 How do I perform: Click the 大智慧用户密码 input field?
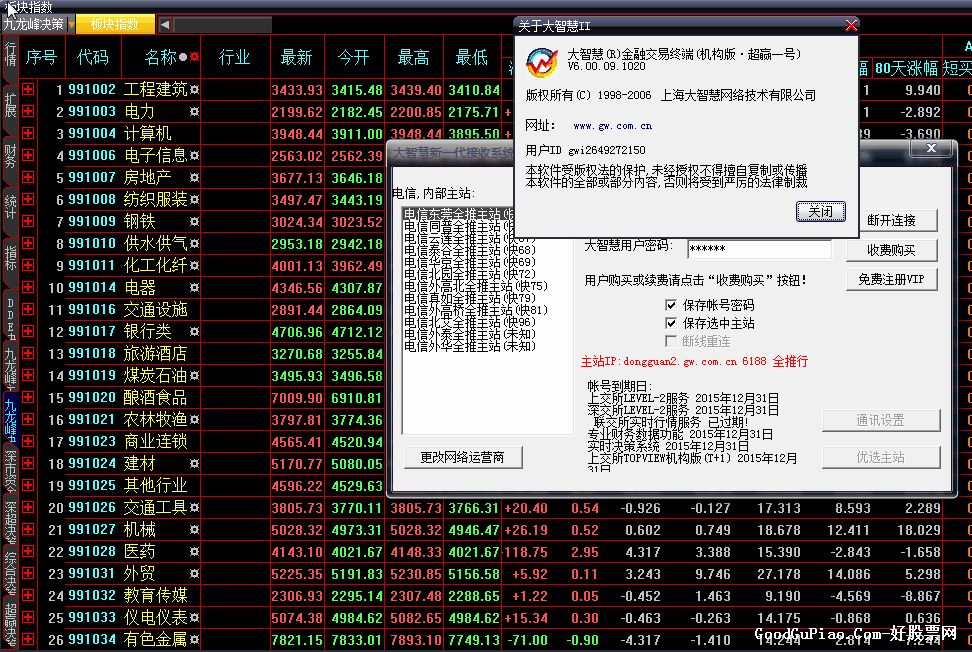pyautogui.click(x=759, y=249)
